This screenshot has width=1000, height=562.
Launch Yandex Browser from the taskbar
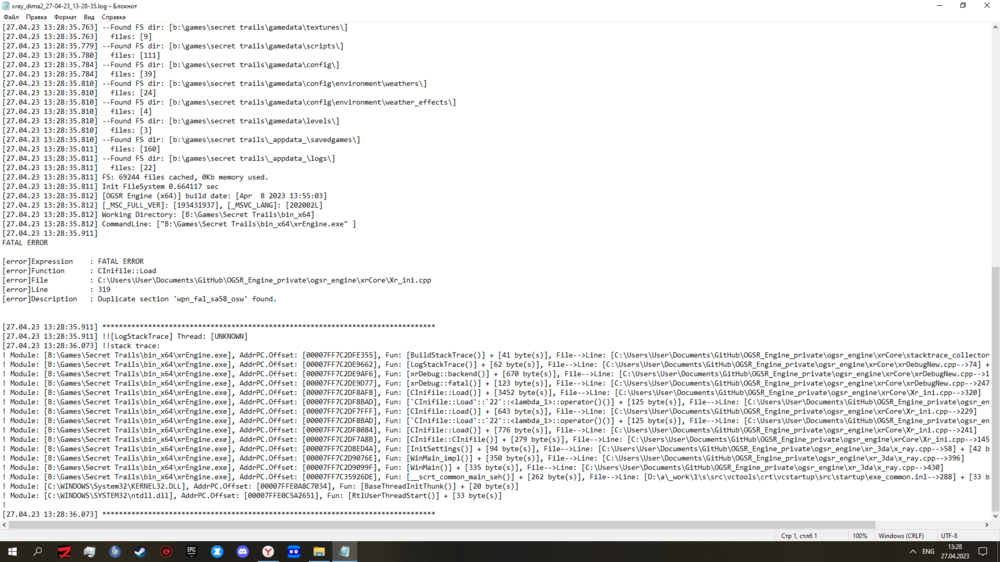(x=268, y=552)
